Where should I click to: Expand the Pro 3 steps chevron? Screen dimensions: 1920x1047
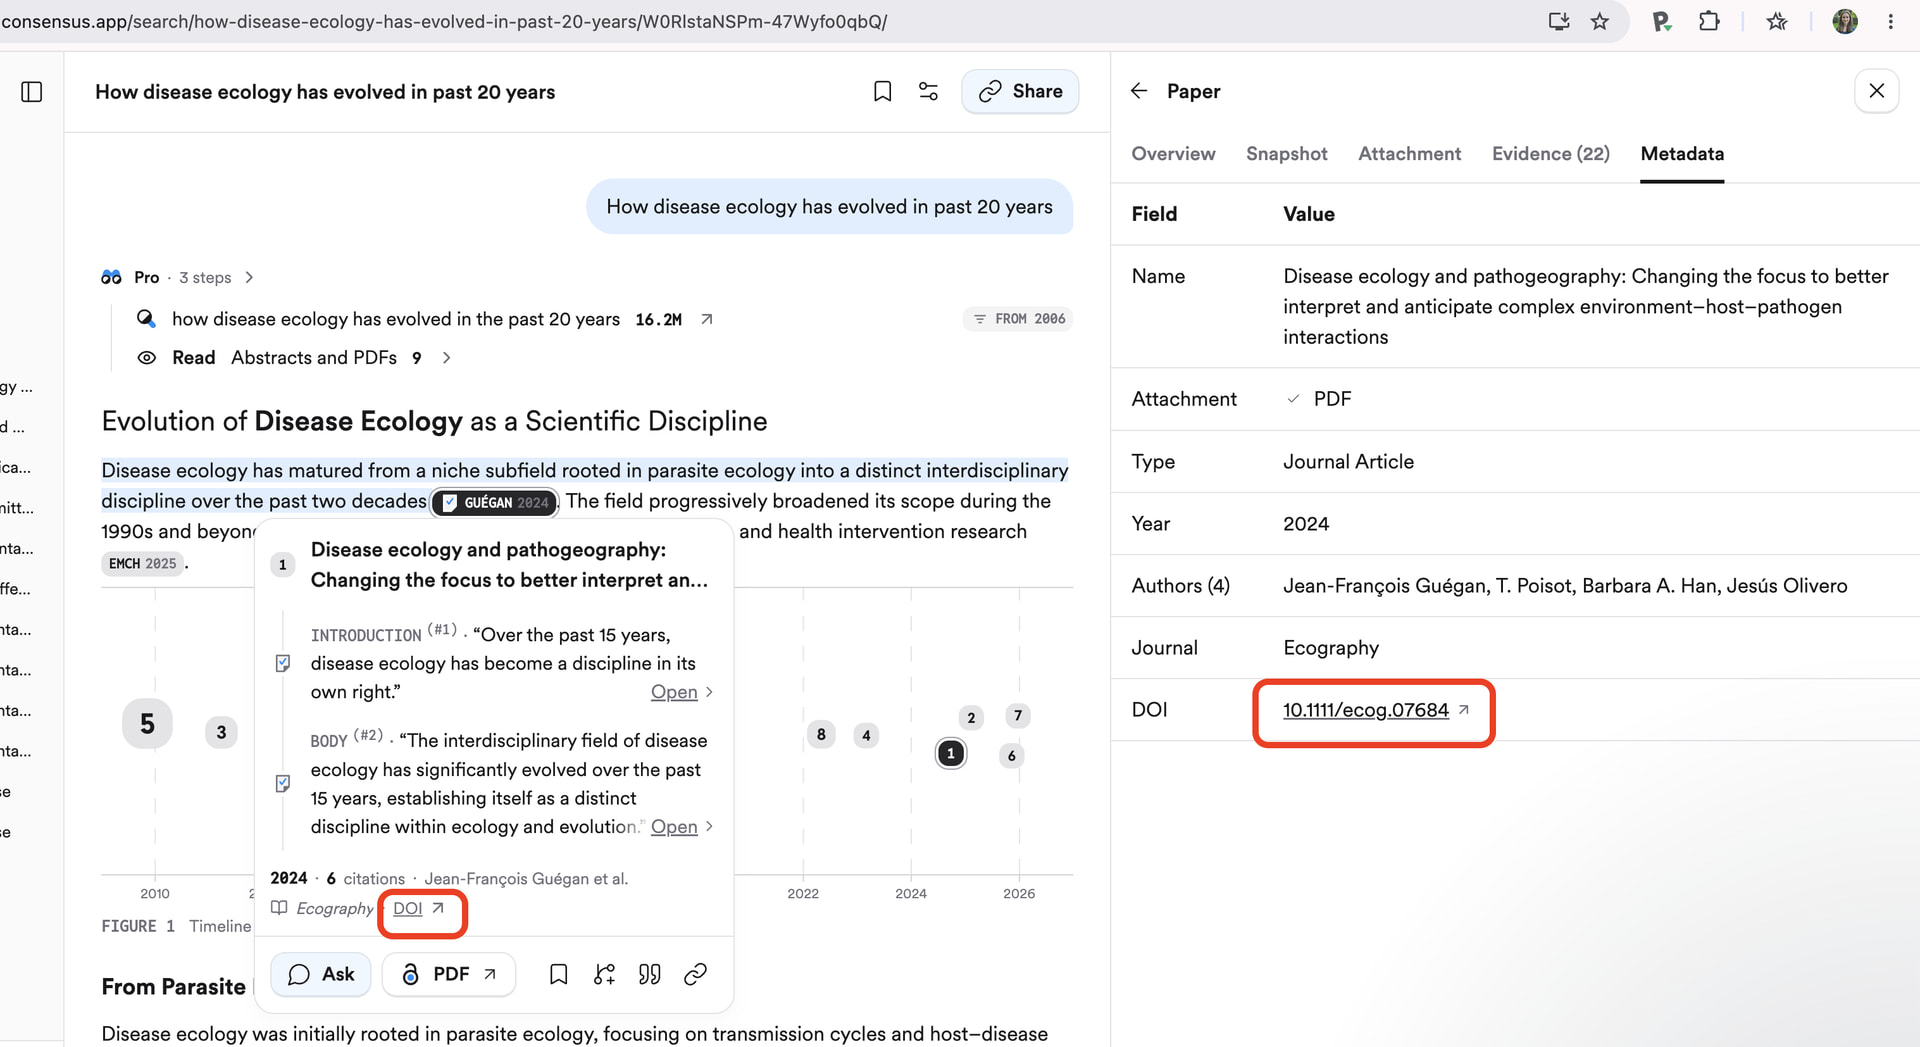(x=249, y=277)
